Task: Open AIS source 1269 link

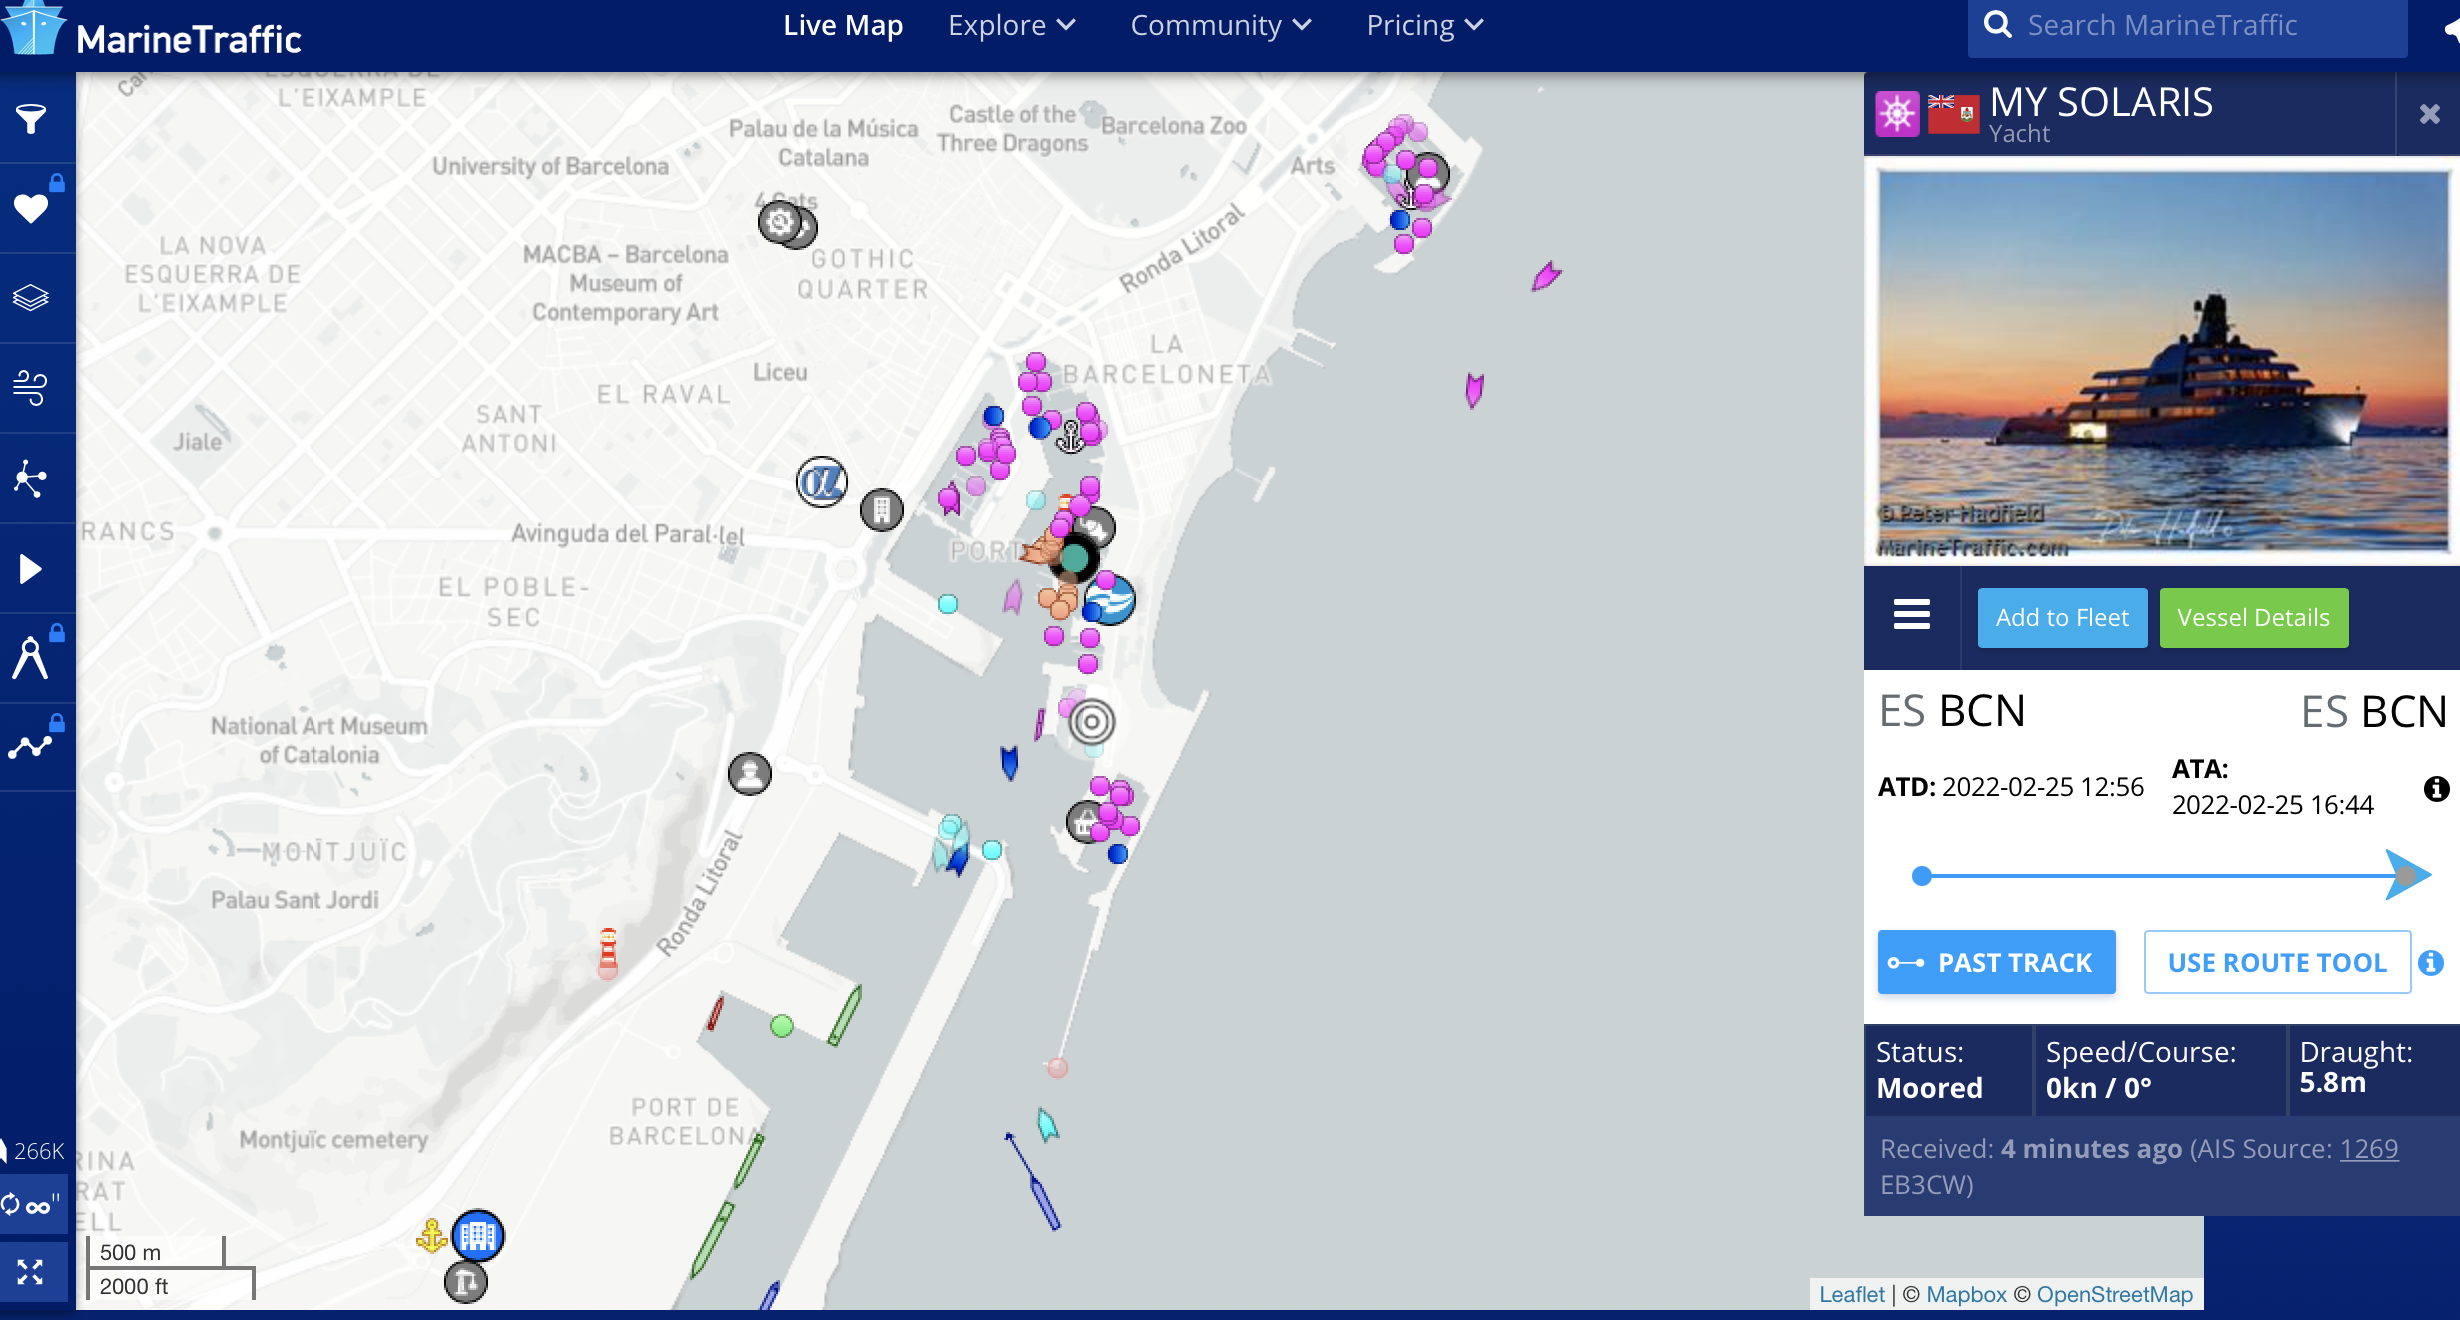Action: [2368, 1149]
